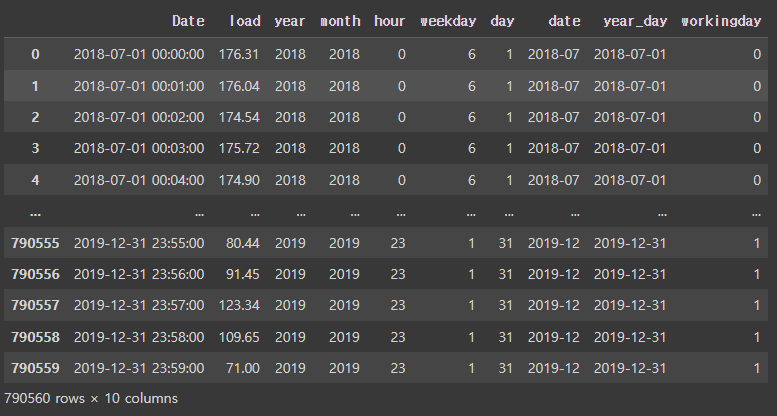Viewport: 777px width, 416px height.
Task: Click the load column header
Action: coord(245,21)
